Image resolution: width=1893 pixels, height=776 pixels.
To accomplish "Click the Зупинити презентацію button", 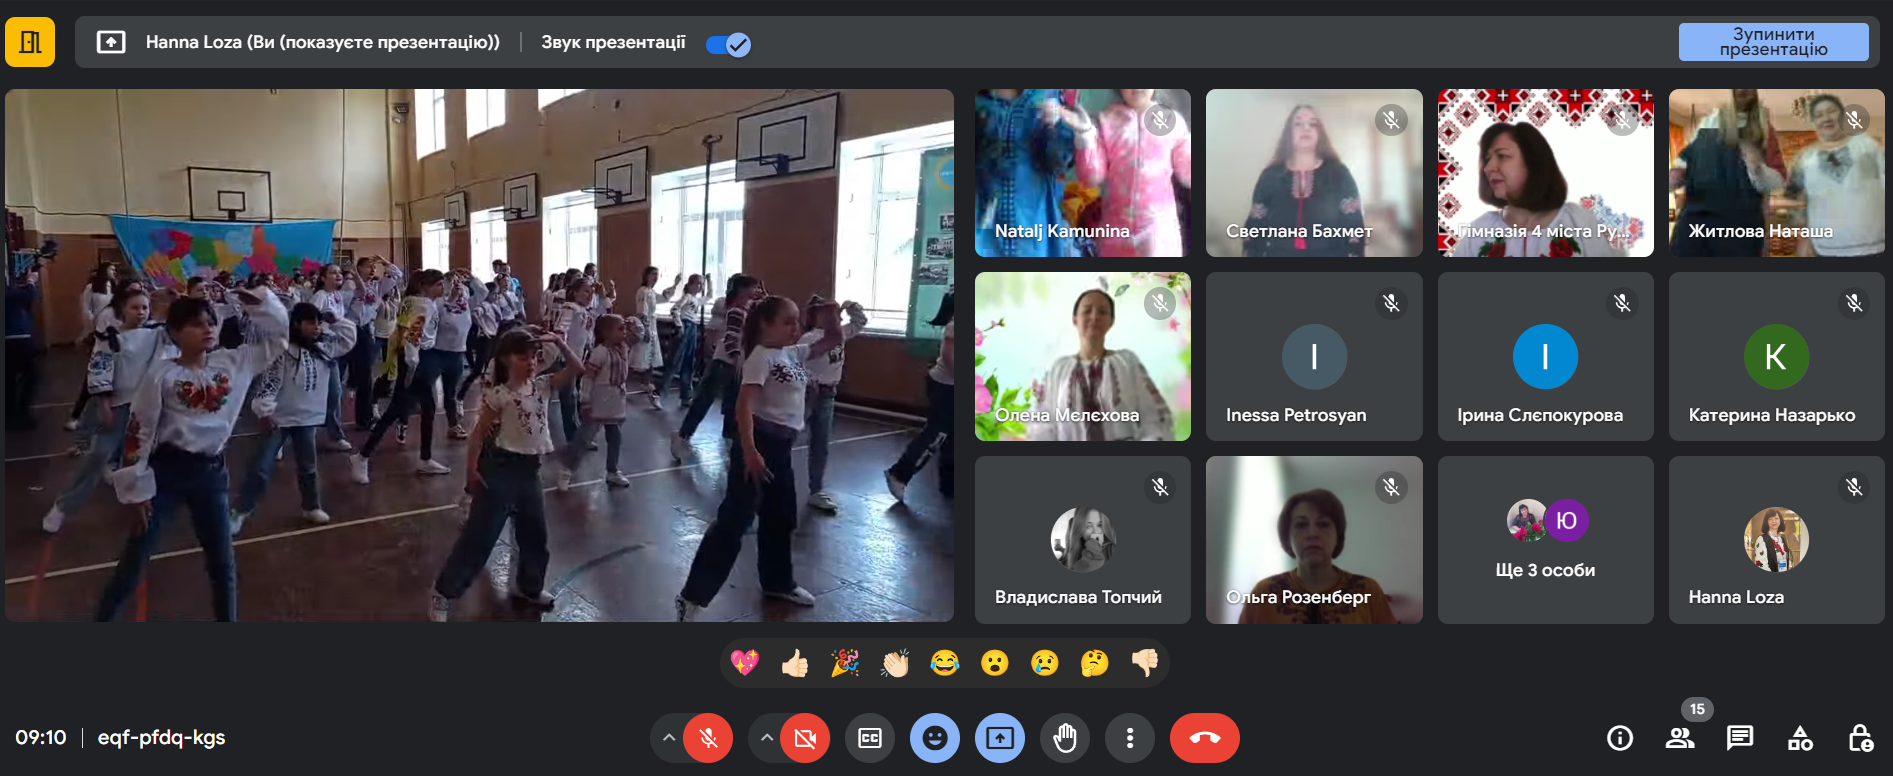I will (1772, 42).
